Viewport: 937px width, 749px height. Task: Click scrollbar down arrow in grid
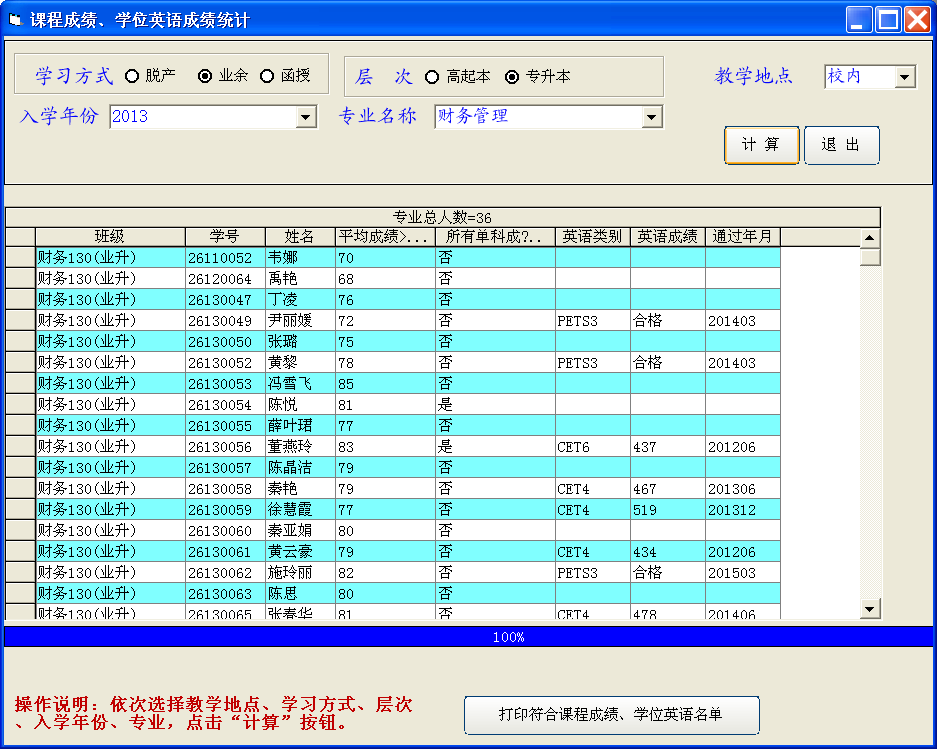[x=870, y=608]
